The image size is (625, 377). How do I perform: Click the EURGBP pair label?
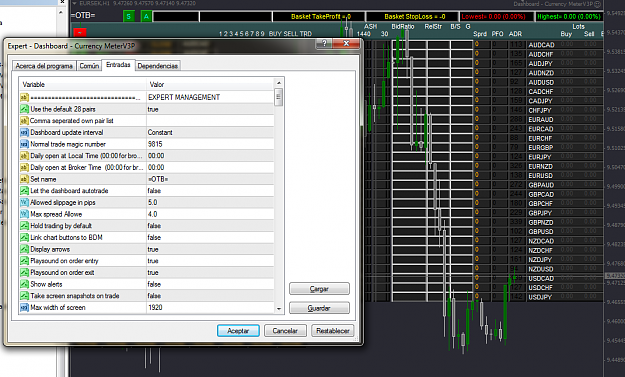click(540, 148)
